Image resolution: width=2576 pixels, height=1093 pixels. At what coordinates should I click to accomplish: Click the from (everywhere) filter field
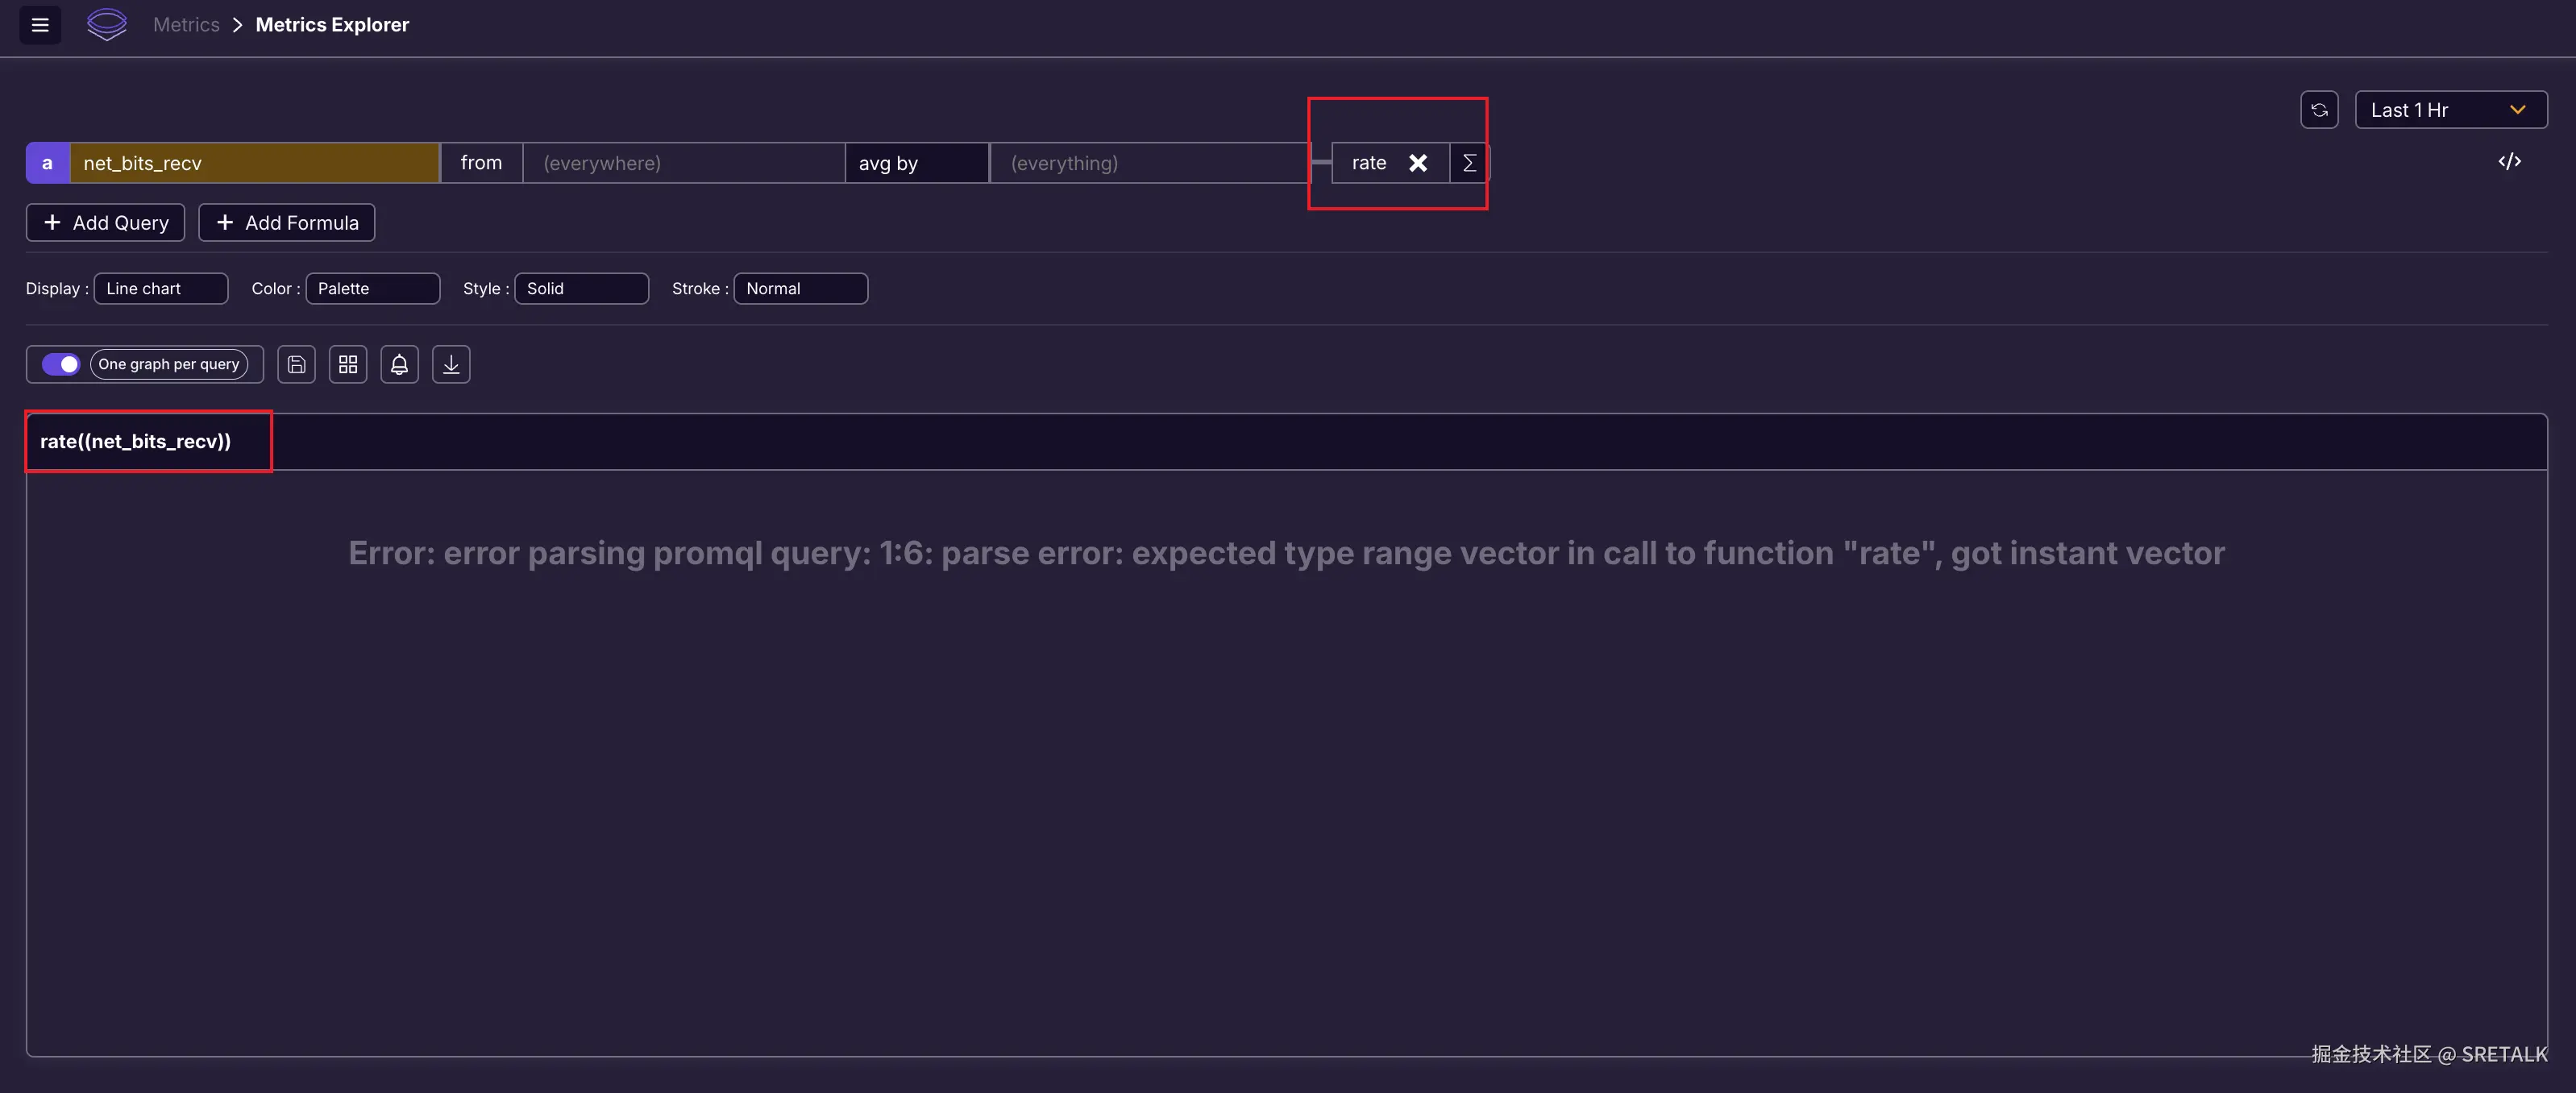[683, 163]
